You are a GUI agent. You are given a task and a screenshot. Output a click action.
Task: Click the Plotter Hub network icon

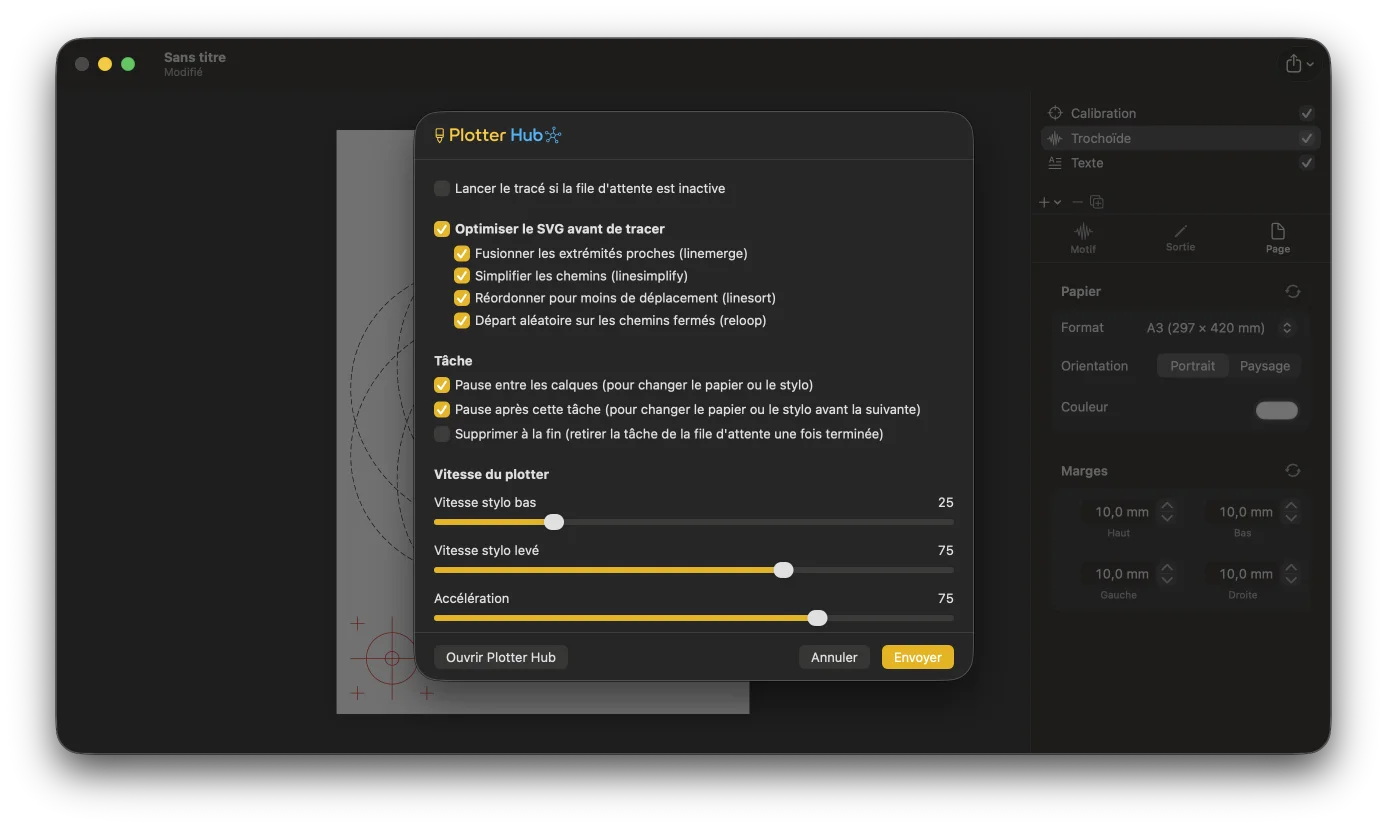(553, 135)
